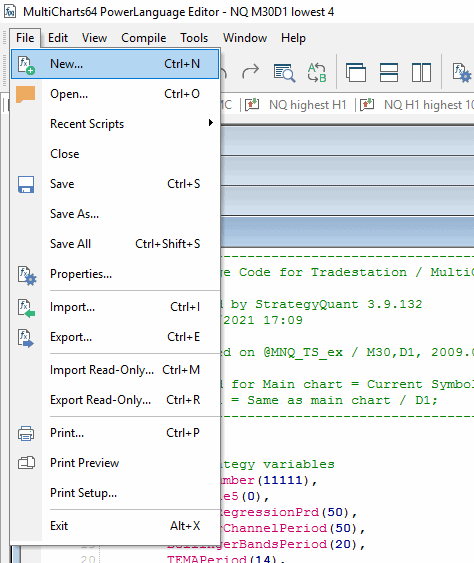Viewport: 474px width, 563px height.
Task: Open the Window menu
Action: click(x=245, y=38)
